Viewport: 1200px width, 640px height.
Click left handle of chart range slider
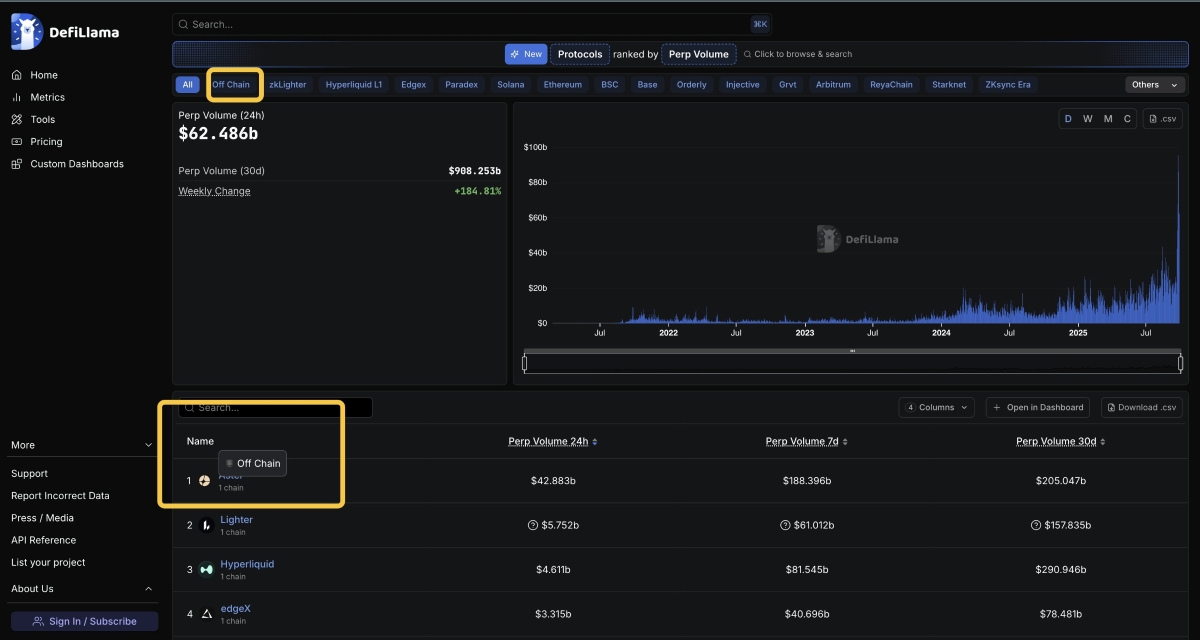524,363
